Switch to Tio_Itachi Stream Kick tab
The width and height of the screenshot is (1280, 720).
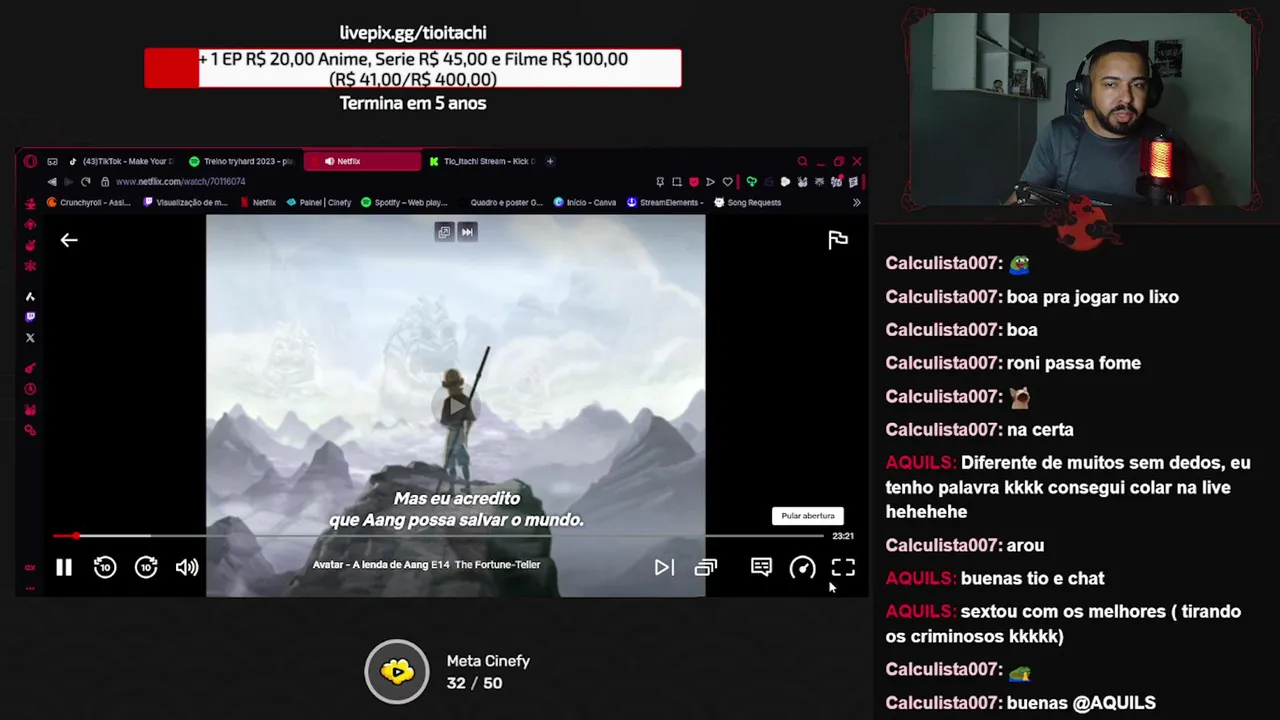(x=484, y=161)
